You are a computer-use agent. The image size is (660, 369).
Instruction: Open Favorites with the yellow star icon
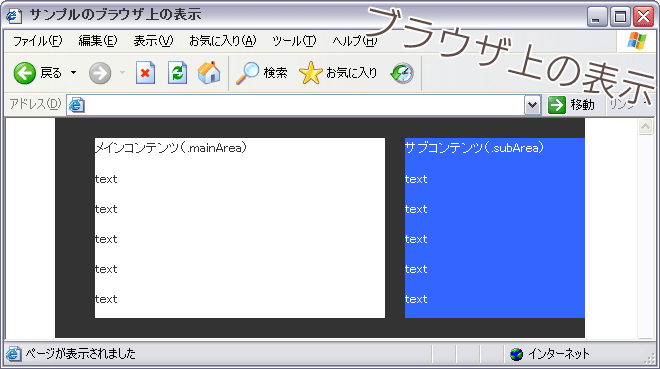coord(310,73)
